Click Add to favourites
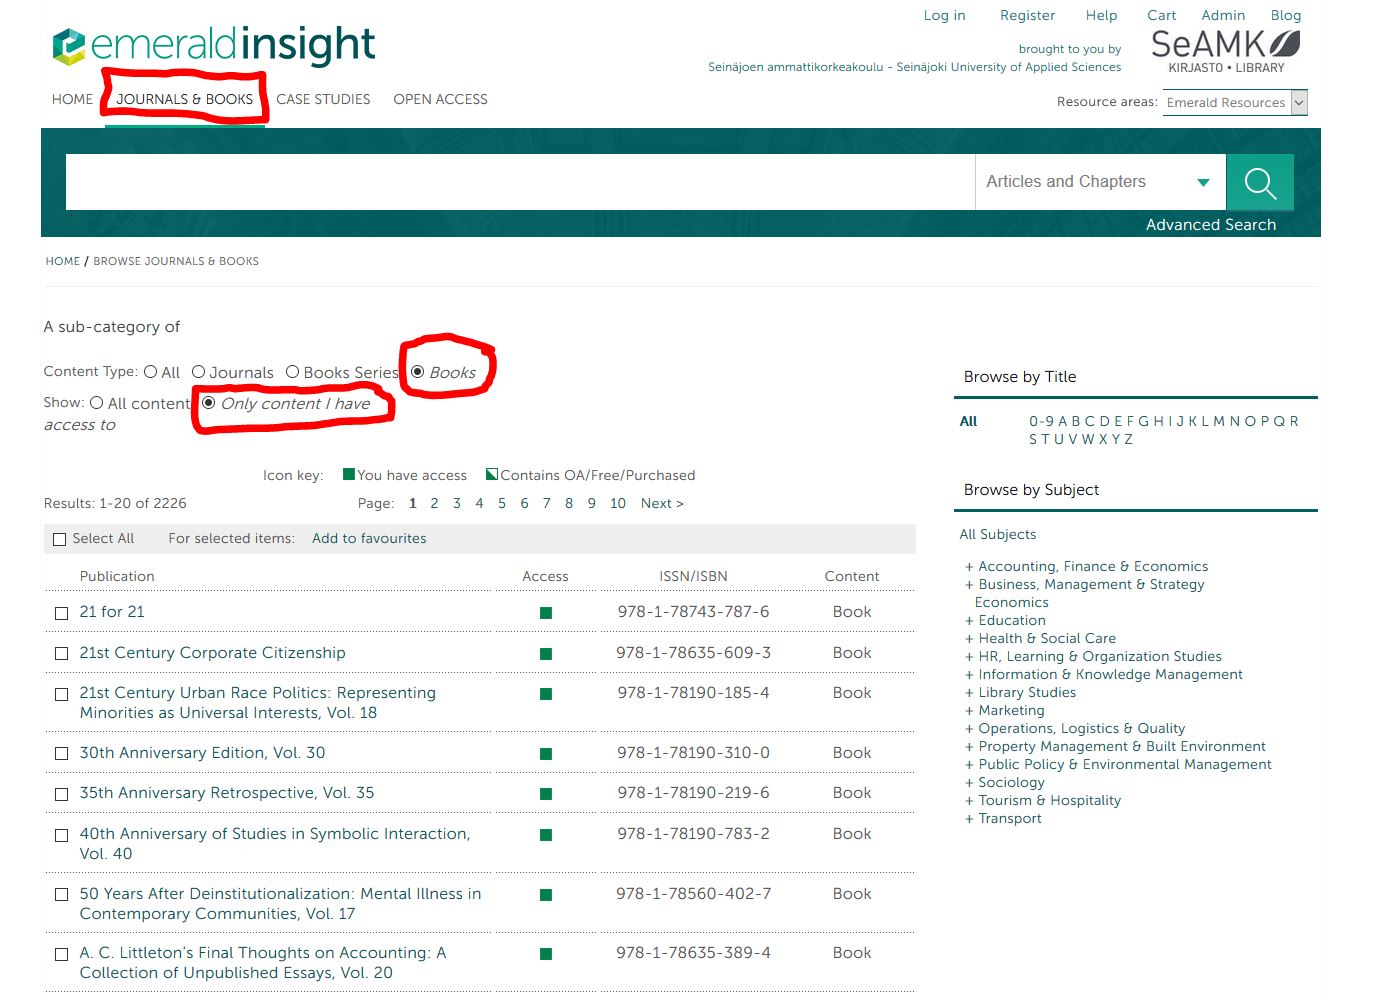The width and height of the screenshot is (1396, 996). pyautogui.click(x=369, y=538)
